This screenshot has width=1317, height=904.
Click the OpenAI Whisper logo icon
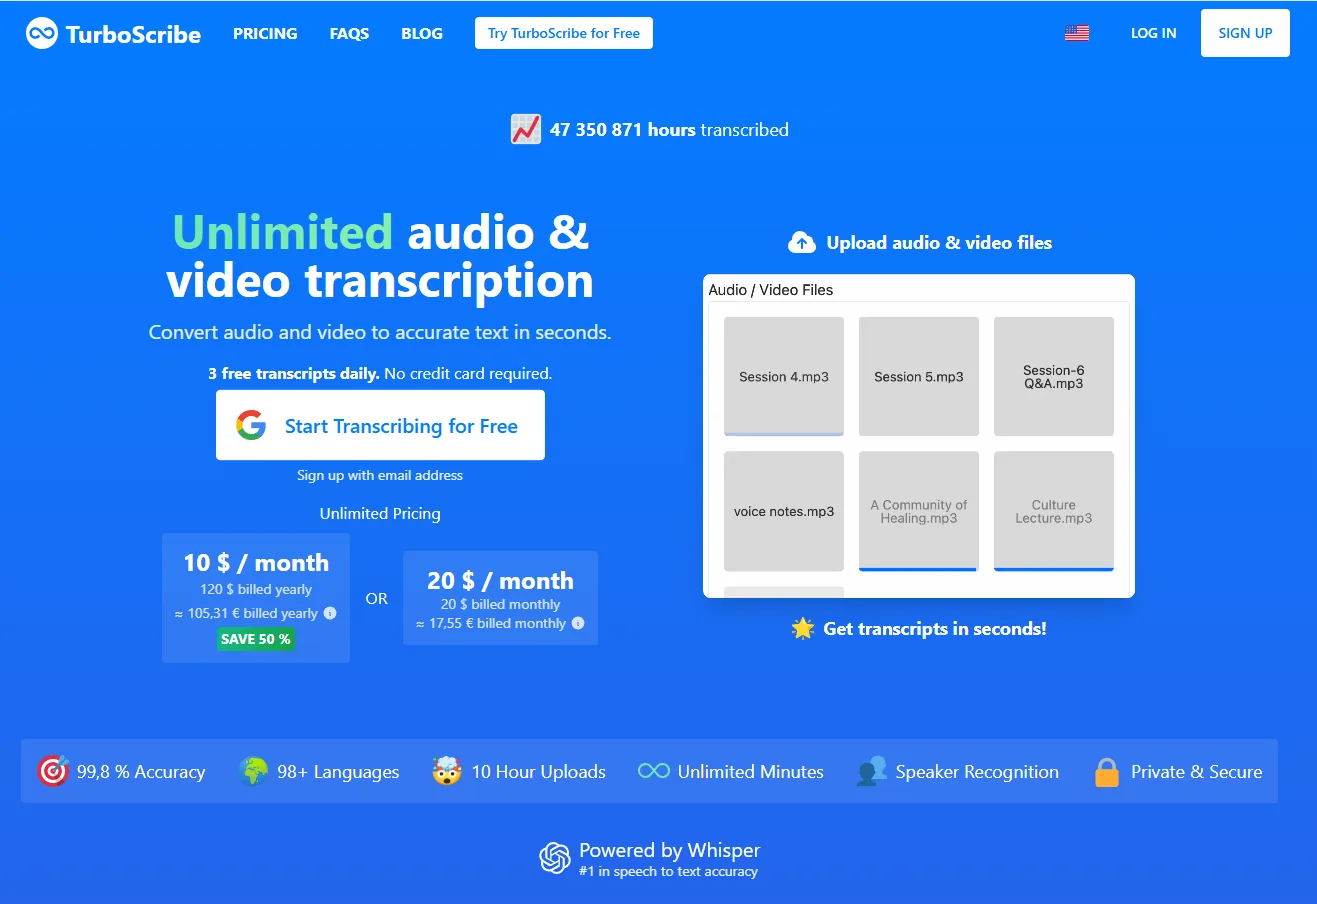pyautogui.click(x=555, y=858)
